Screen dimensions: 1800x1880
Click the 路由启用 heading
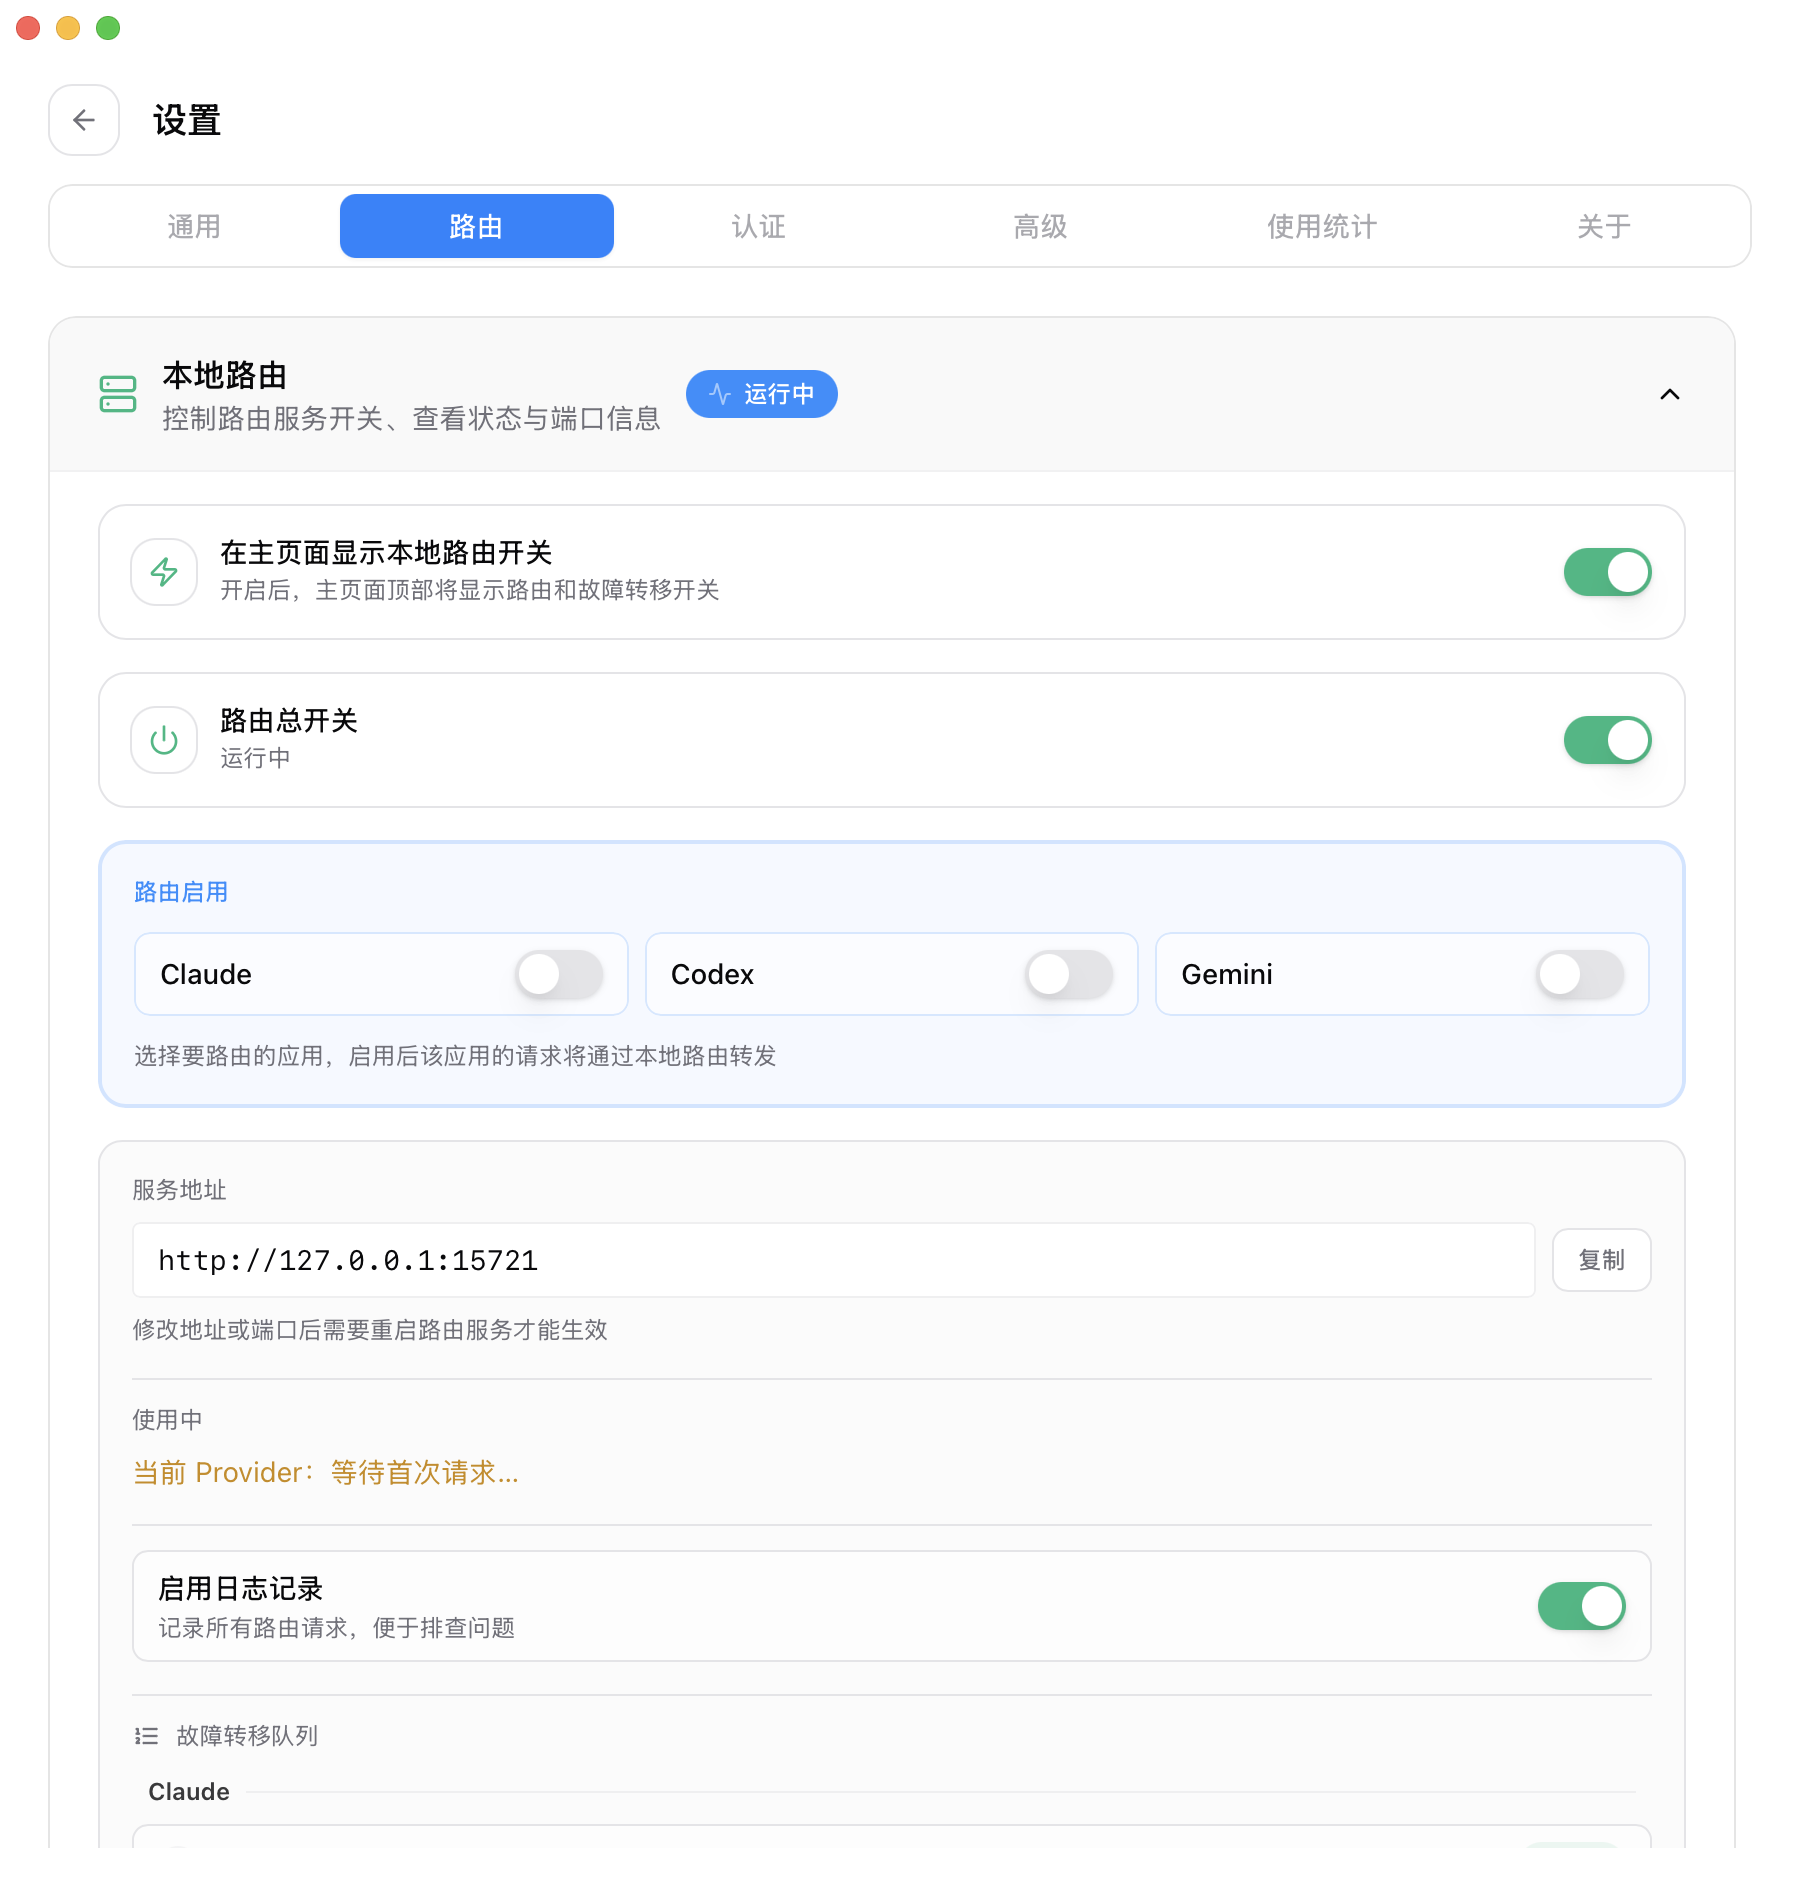[181, 892]
